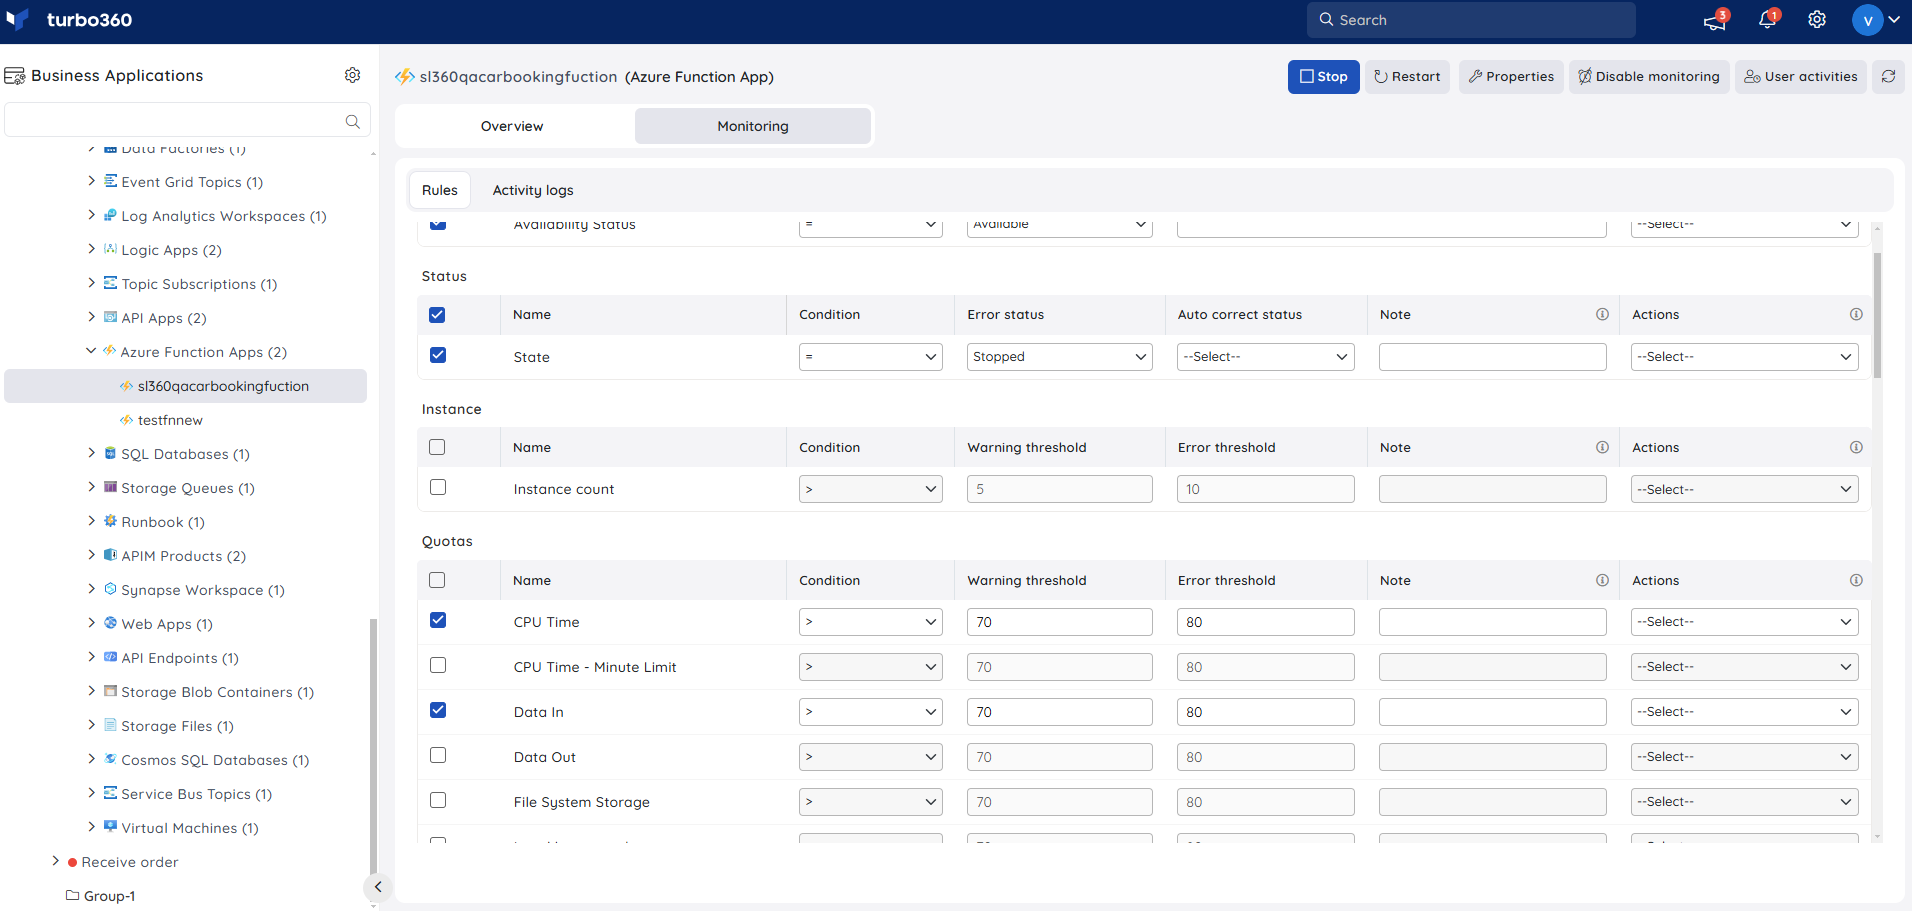Viewport: 1912px width, 911px height.
Task: Click Disable monitoring
Action: coord(1649,76)
